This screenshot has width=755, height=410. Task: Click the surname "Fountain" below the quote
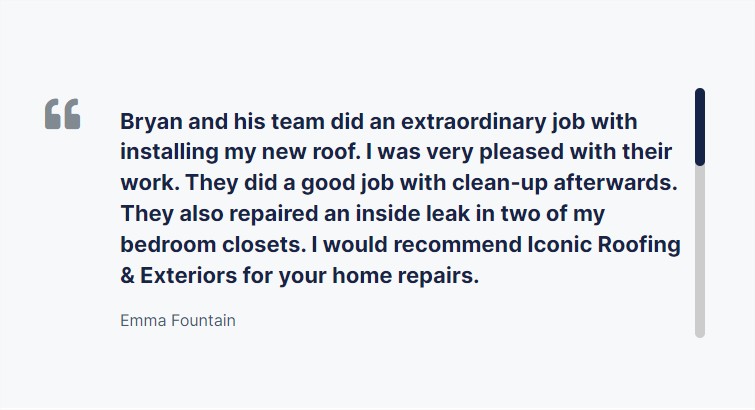pyautogui.click(x=205, y=321)
